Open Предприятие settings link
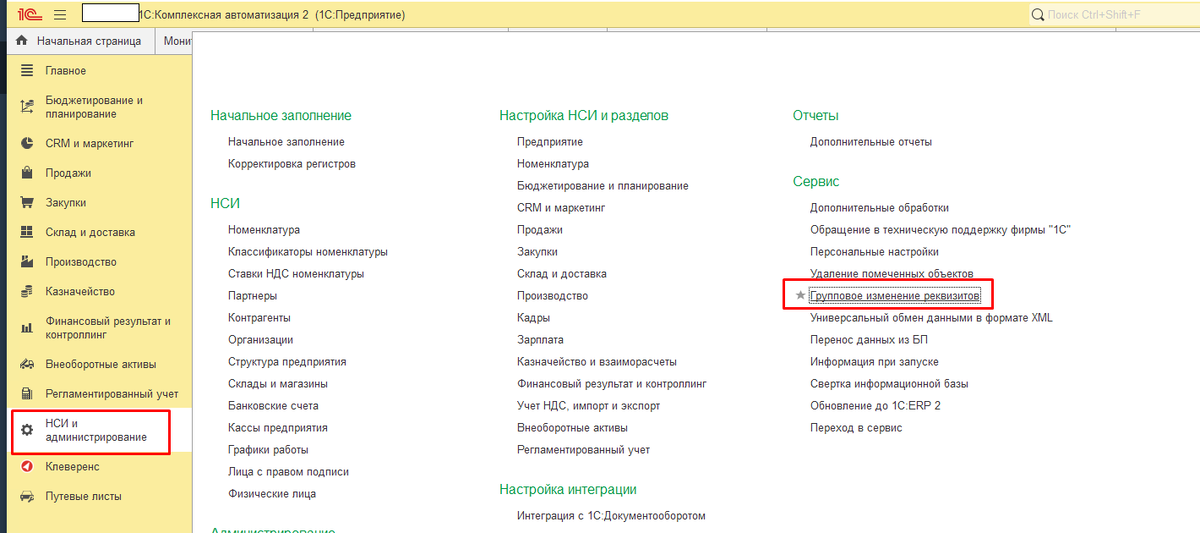 point(551,142)
